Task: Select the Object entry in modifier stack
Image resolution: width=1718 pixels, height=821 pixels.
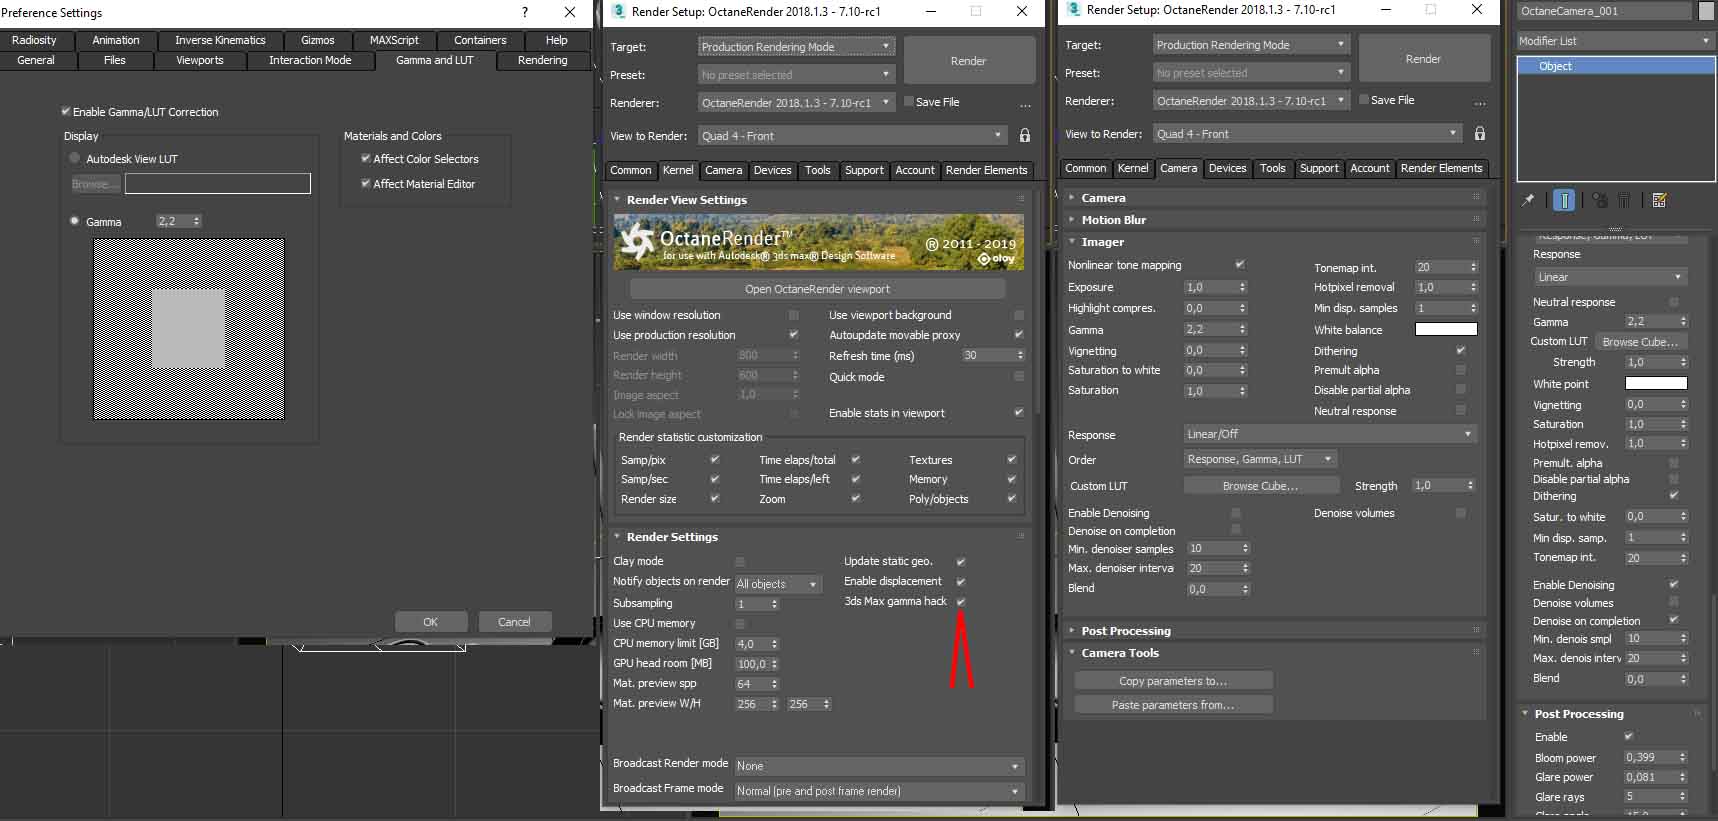Action: coord(1616,66)
